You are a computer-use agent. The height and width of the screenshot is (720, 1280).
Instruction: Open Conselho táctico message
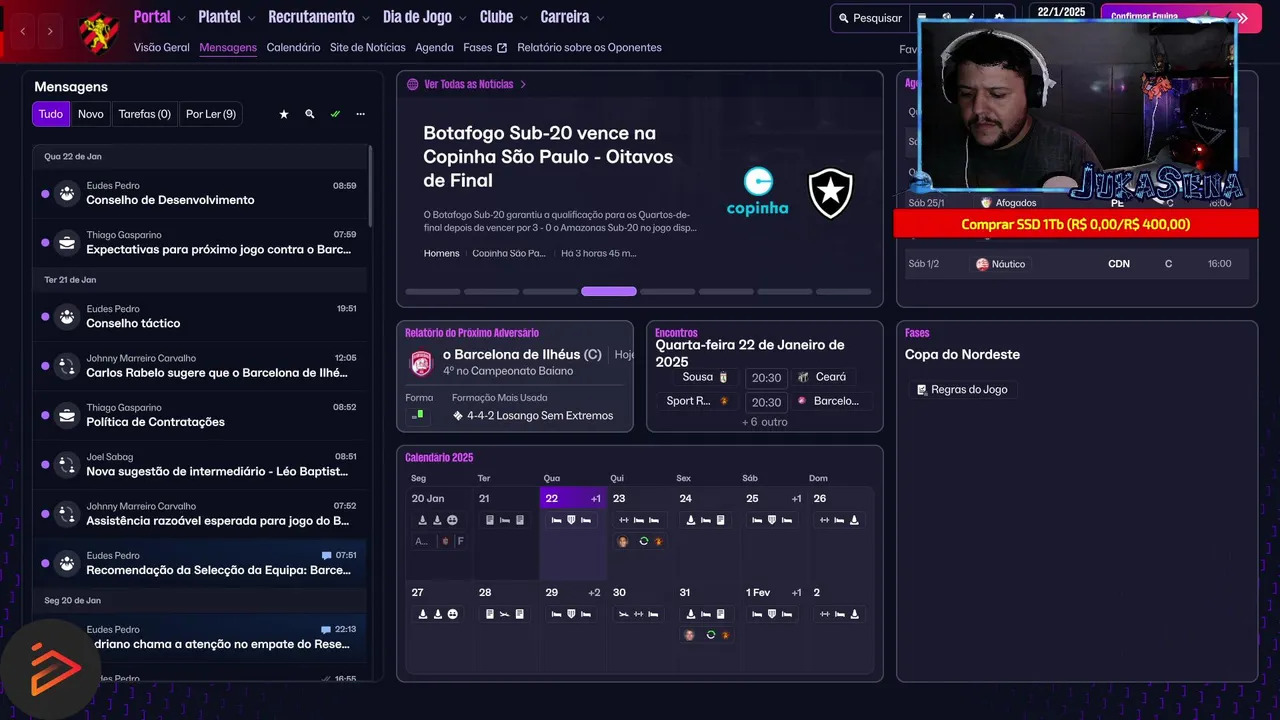point(200,316)
